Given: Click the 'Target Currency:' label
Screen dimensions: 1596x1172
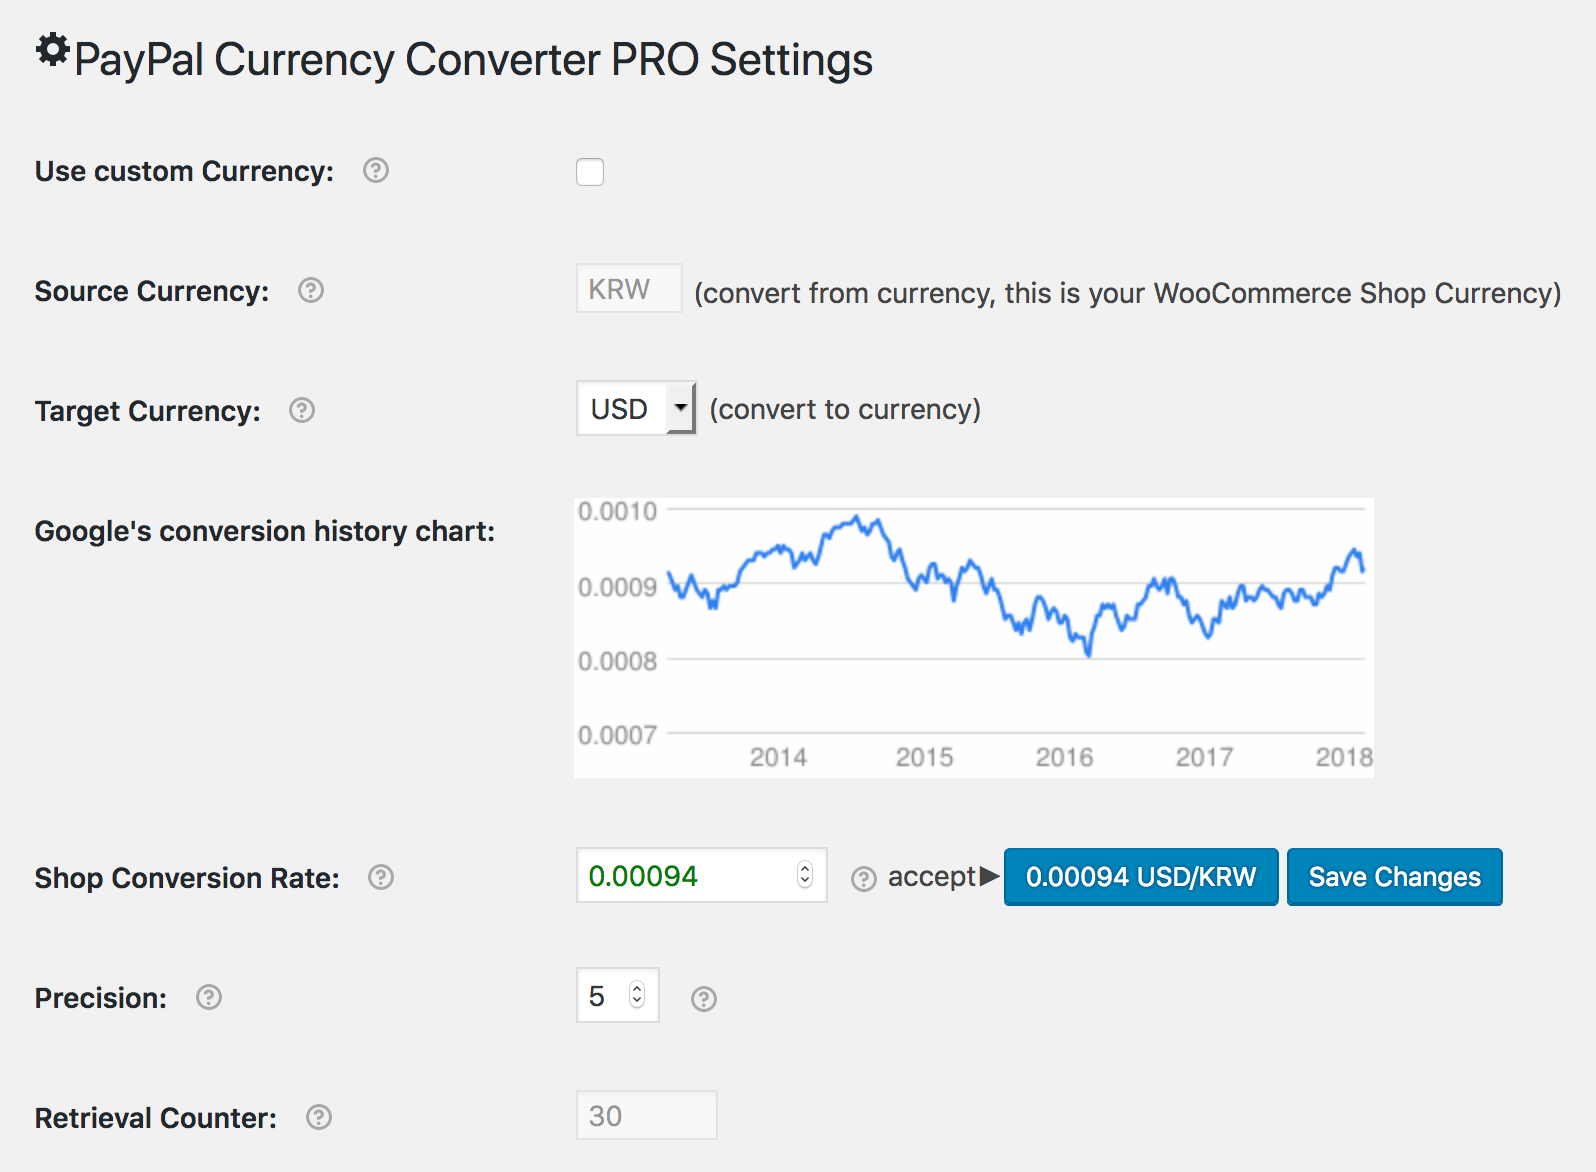Looking at the screenshot, I should click(x=148, y=411).
